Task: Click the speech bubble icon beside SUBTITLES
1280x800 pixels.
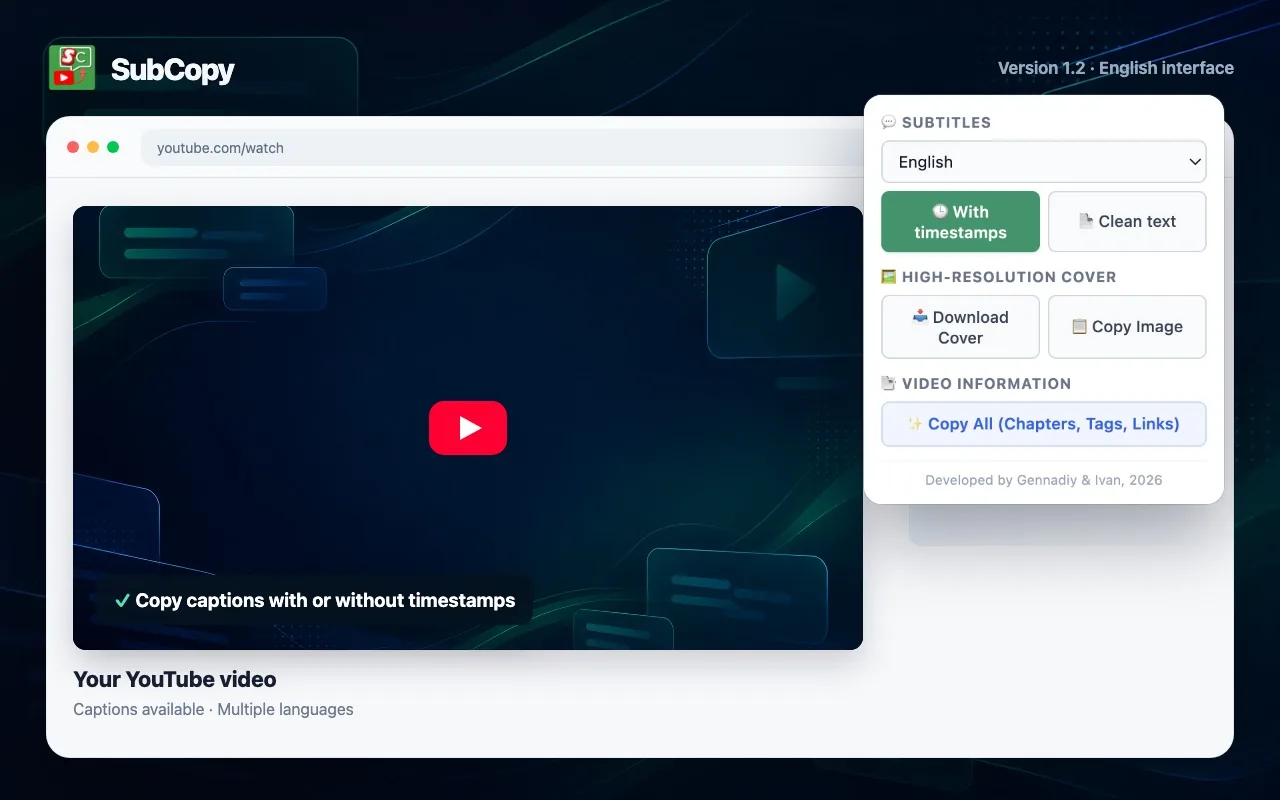Action: (x=889, y=122)
